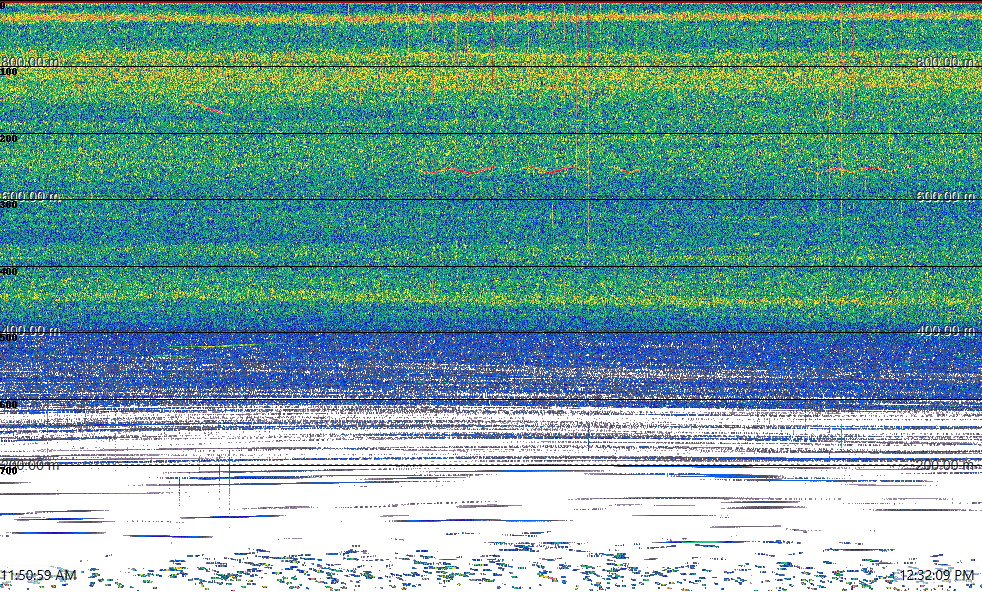
Task: Select the bold 700 depth label
Action: pyautogui.click(x=9, y=471)
